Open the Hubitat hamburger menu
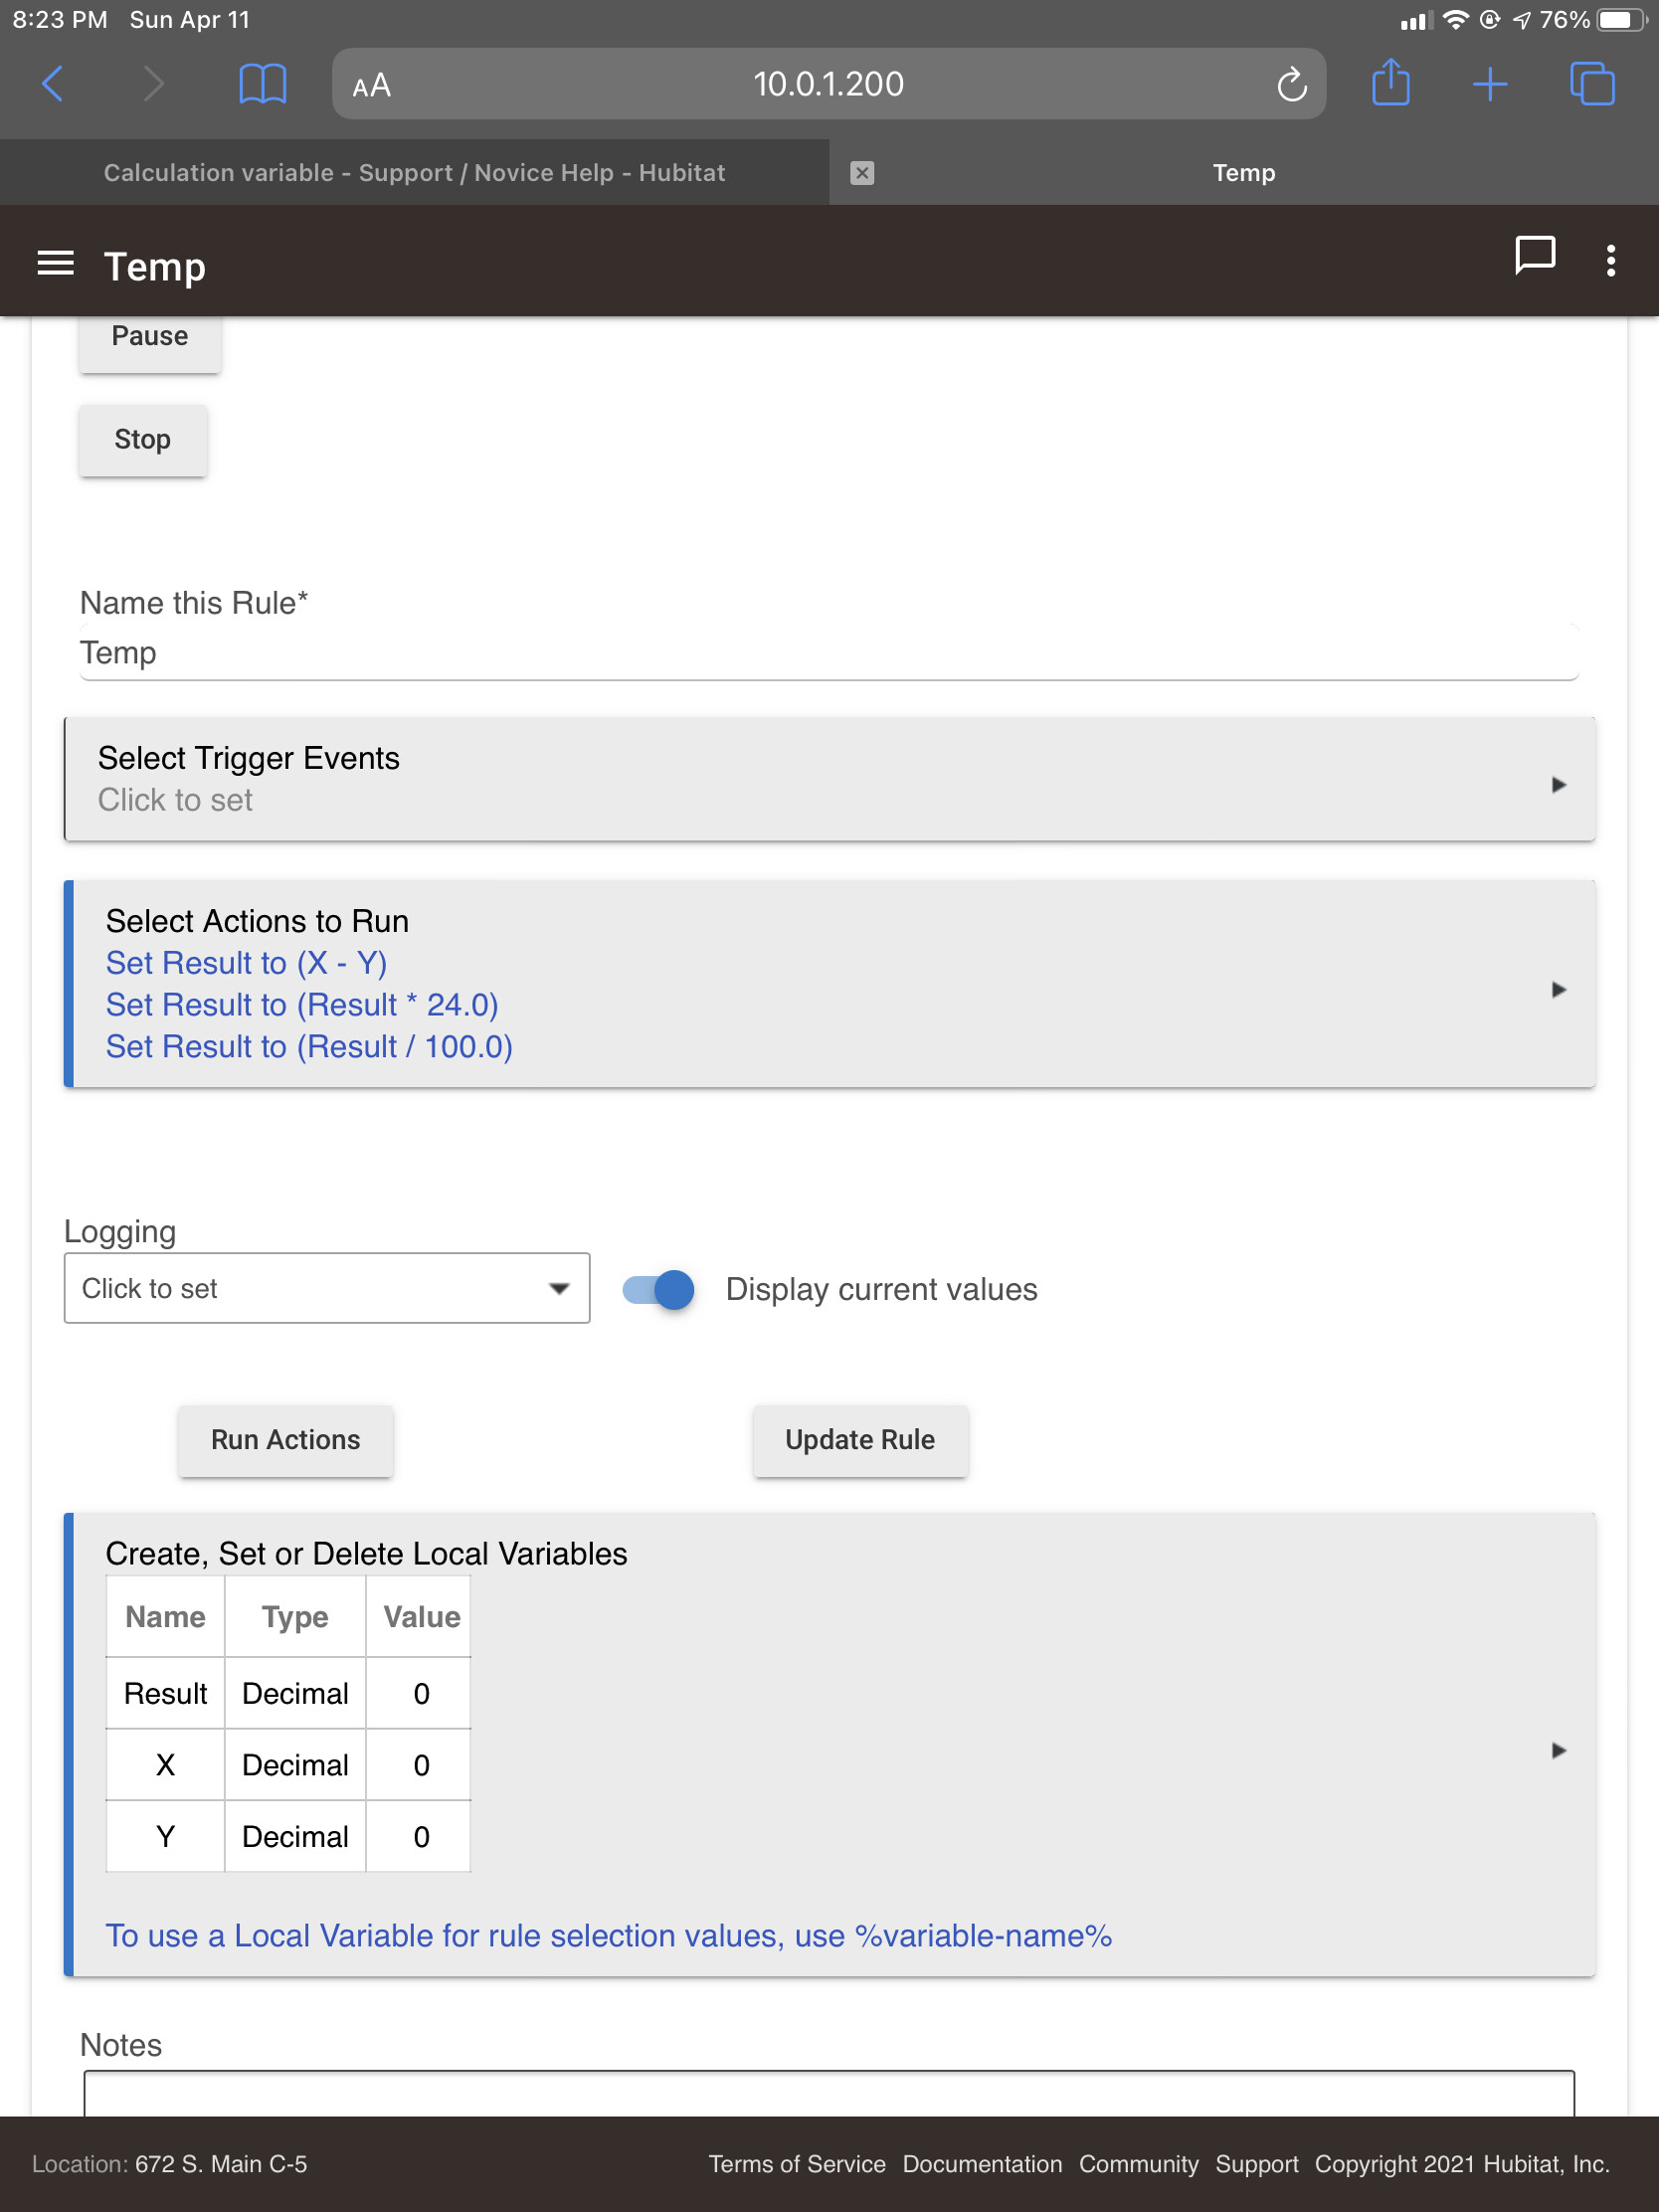 pyautogui.click(x=55, y=263)
